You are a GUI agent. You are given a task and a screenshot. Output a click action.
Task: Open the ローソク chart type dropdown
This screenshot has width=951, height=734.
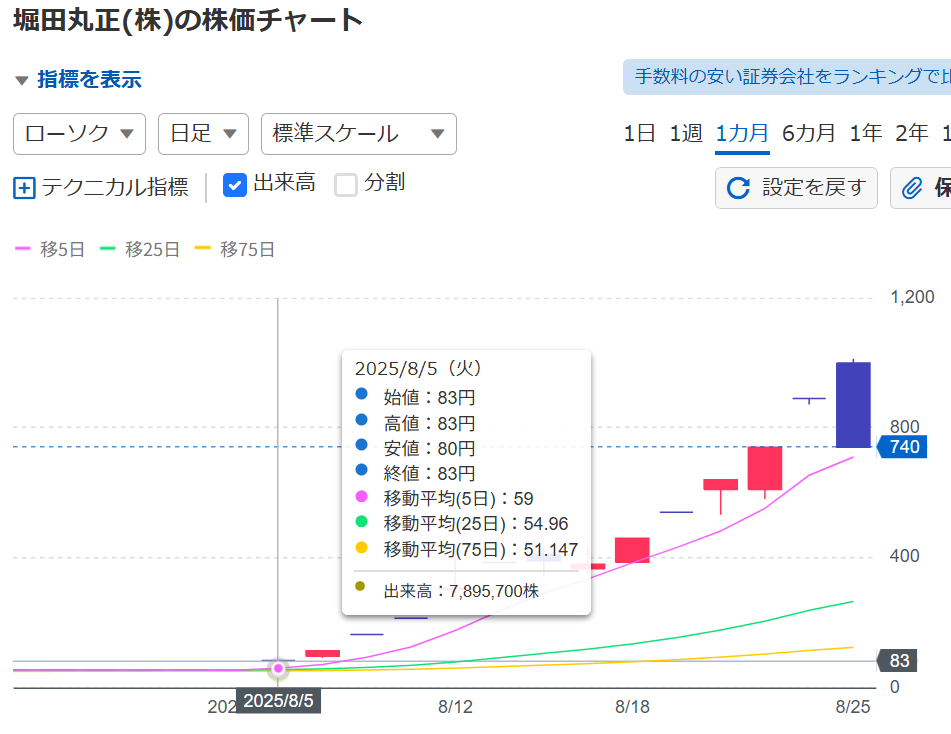click(79, 134)
